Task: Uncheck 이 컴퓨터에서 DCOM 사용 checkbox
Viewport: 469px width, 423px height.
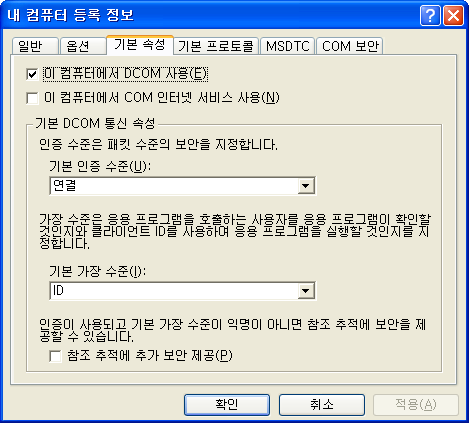Action: click(x=32, y=74)
